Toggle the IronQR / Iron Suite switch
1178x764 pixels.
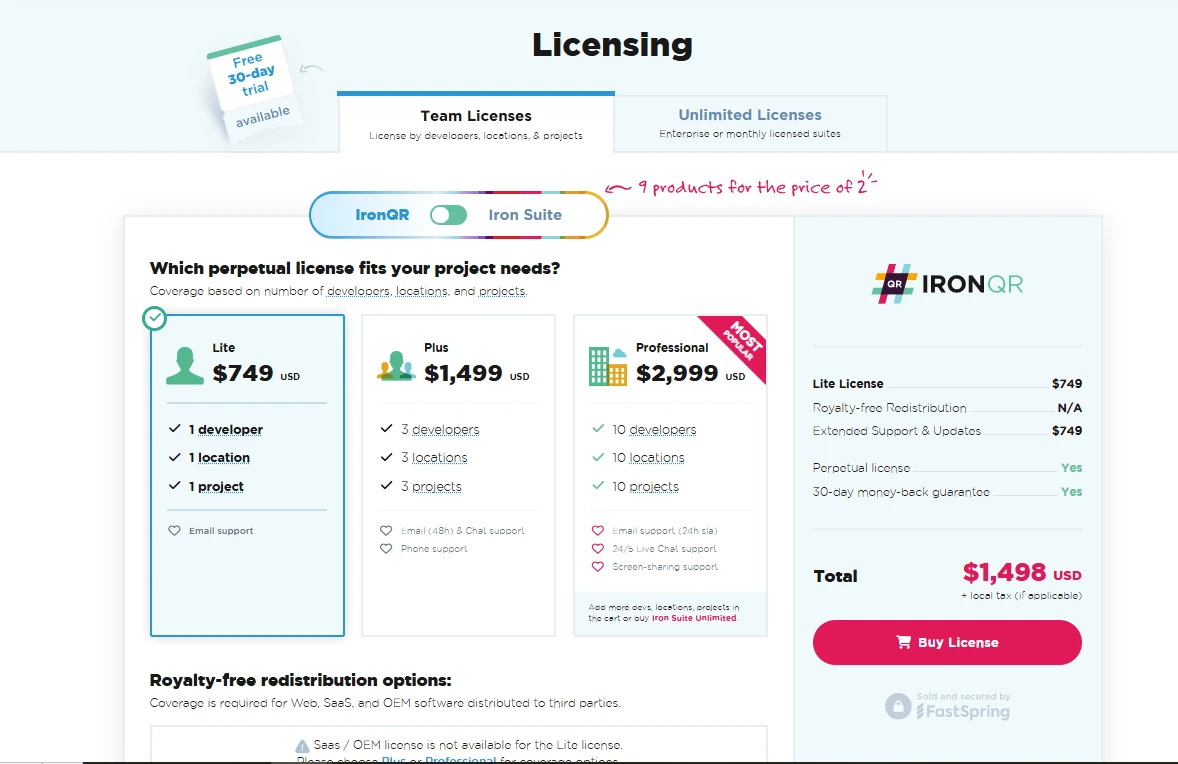449,215
